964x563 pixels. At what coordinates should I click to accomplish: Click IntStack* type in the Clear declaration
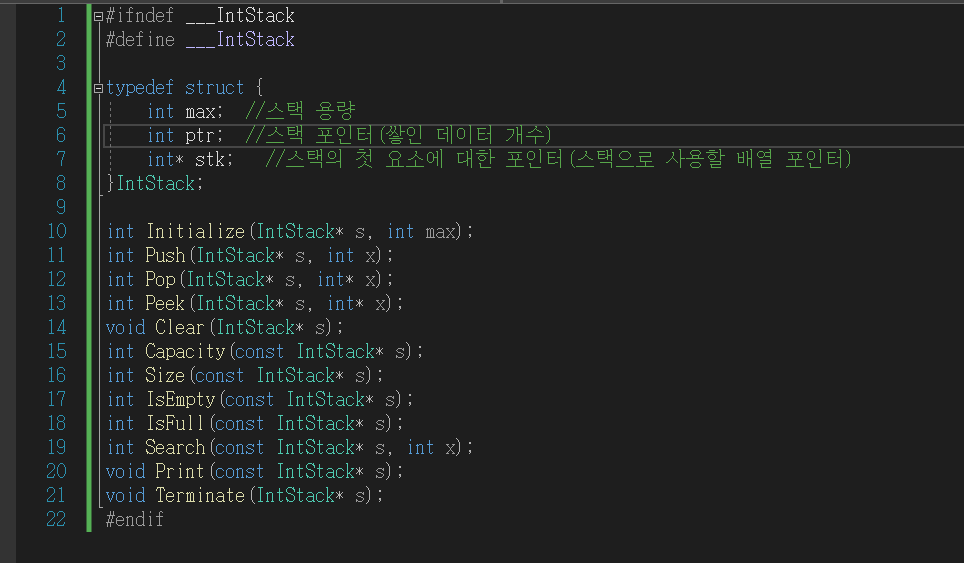point(261,328)
